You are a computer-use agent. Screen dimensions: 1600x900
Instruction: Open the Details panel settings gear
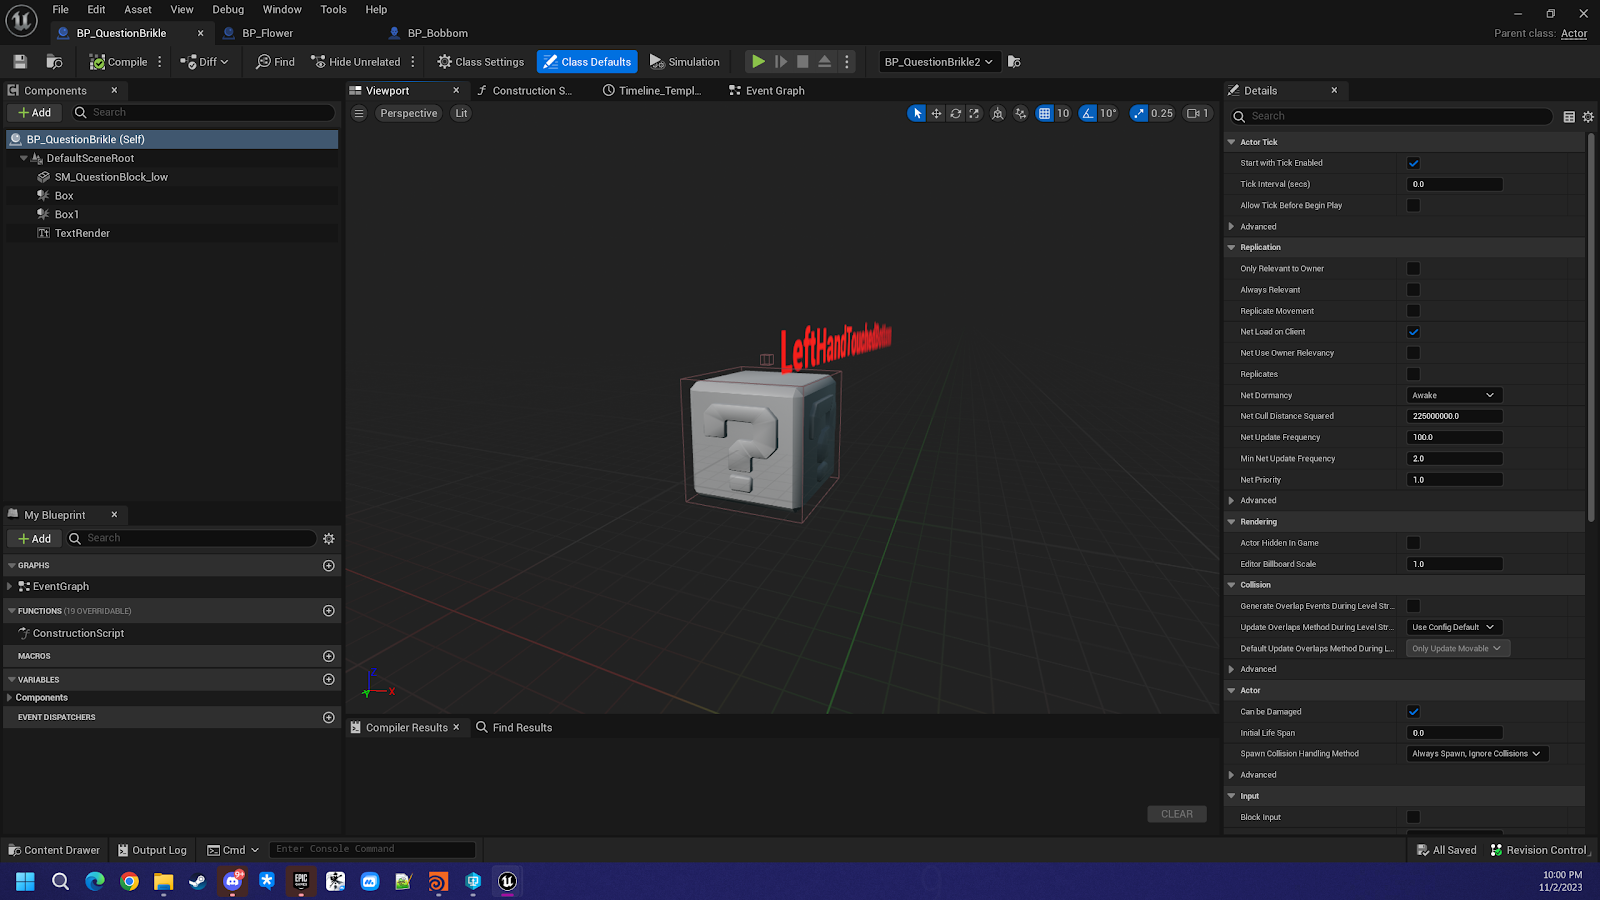[x=1588, y=117]
